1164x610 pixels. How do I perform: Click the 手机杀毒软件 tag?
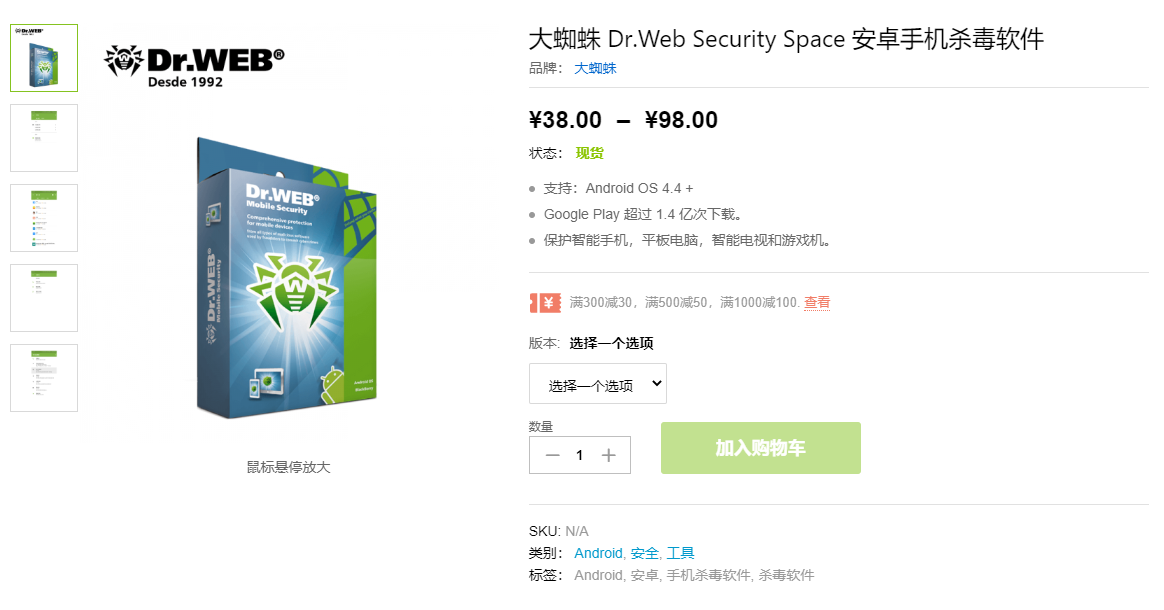pos(708,575)
